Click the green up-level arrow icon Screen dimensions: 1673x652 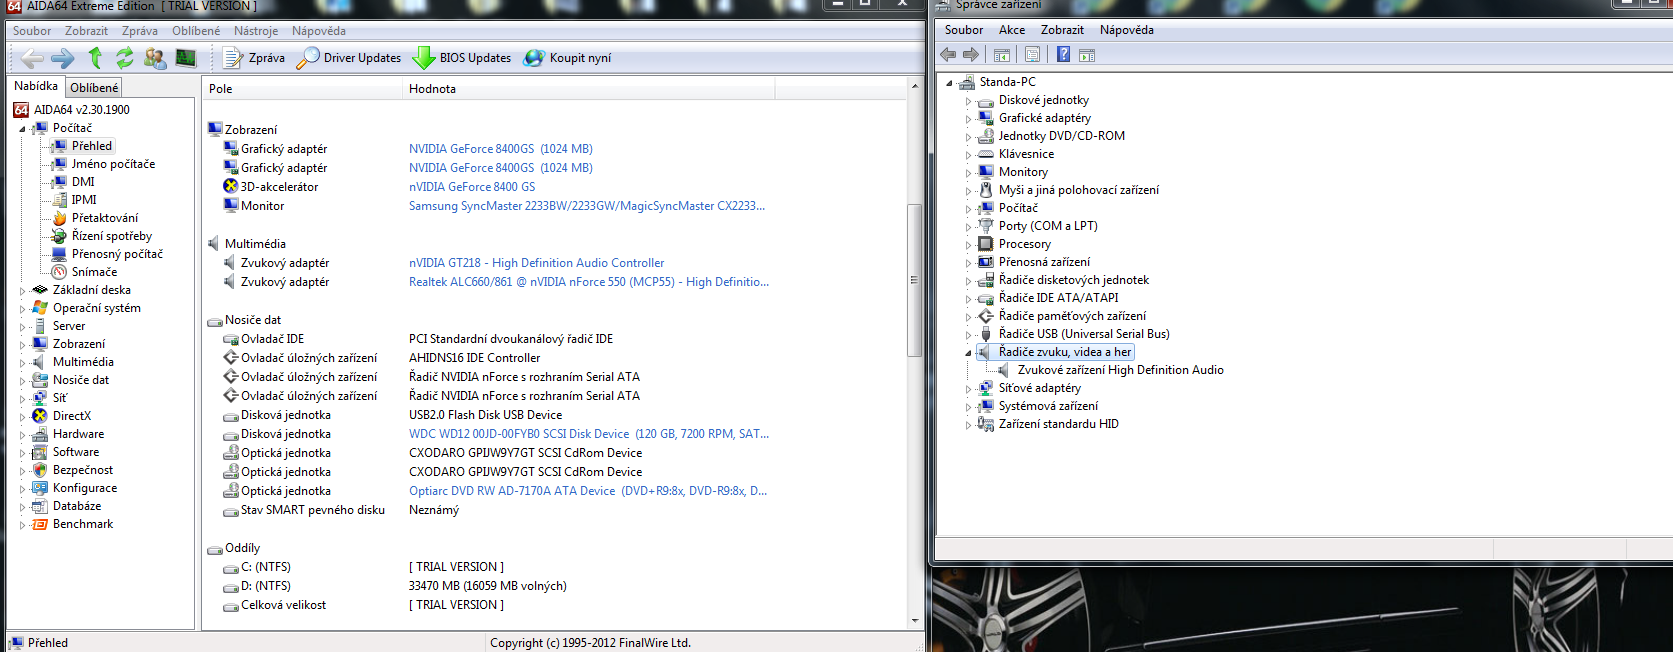[95, 58]
